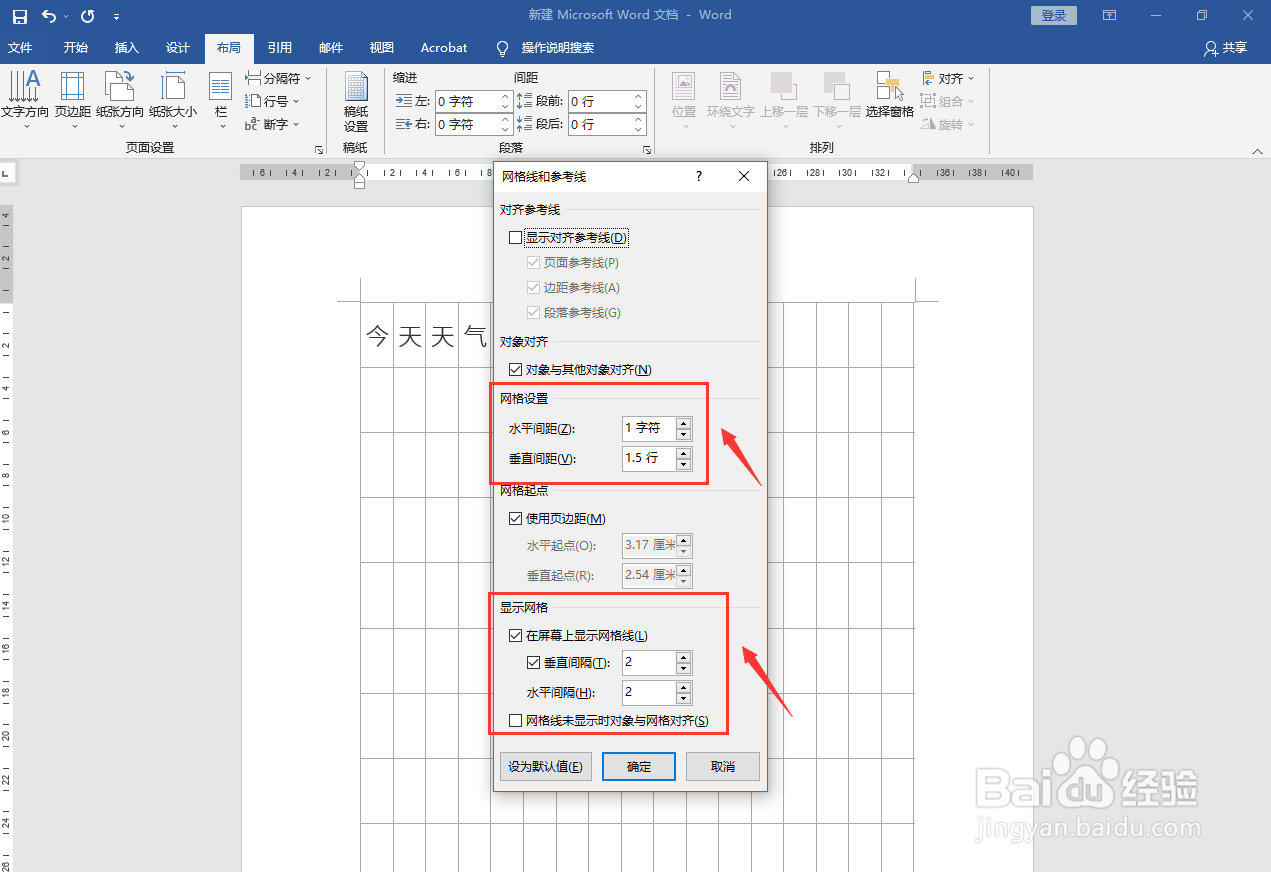Toggle page guides checkbox
Screen dimensions: 1271x872
pyautogui.click(x=534, y=263)
